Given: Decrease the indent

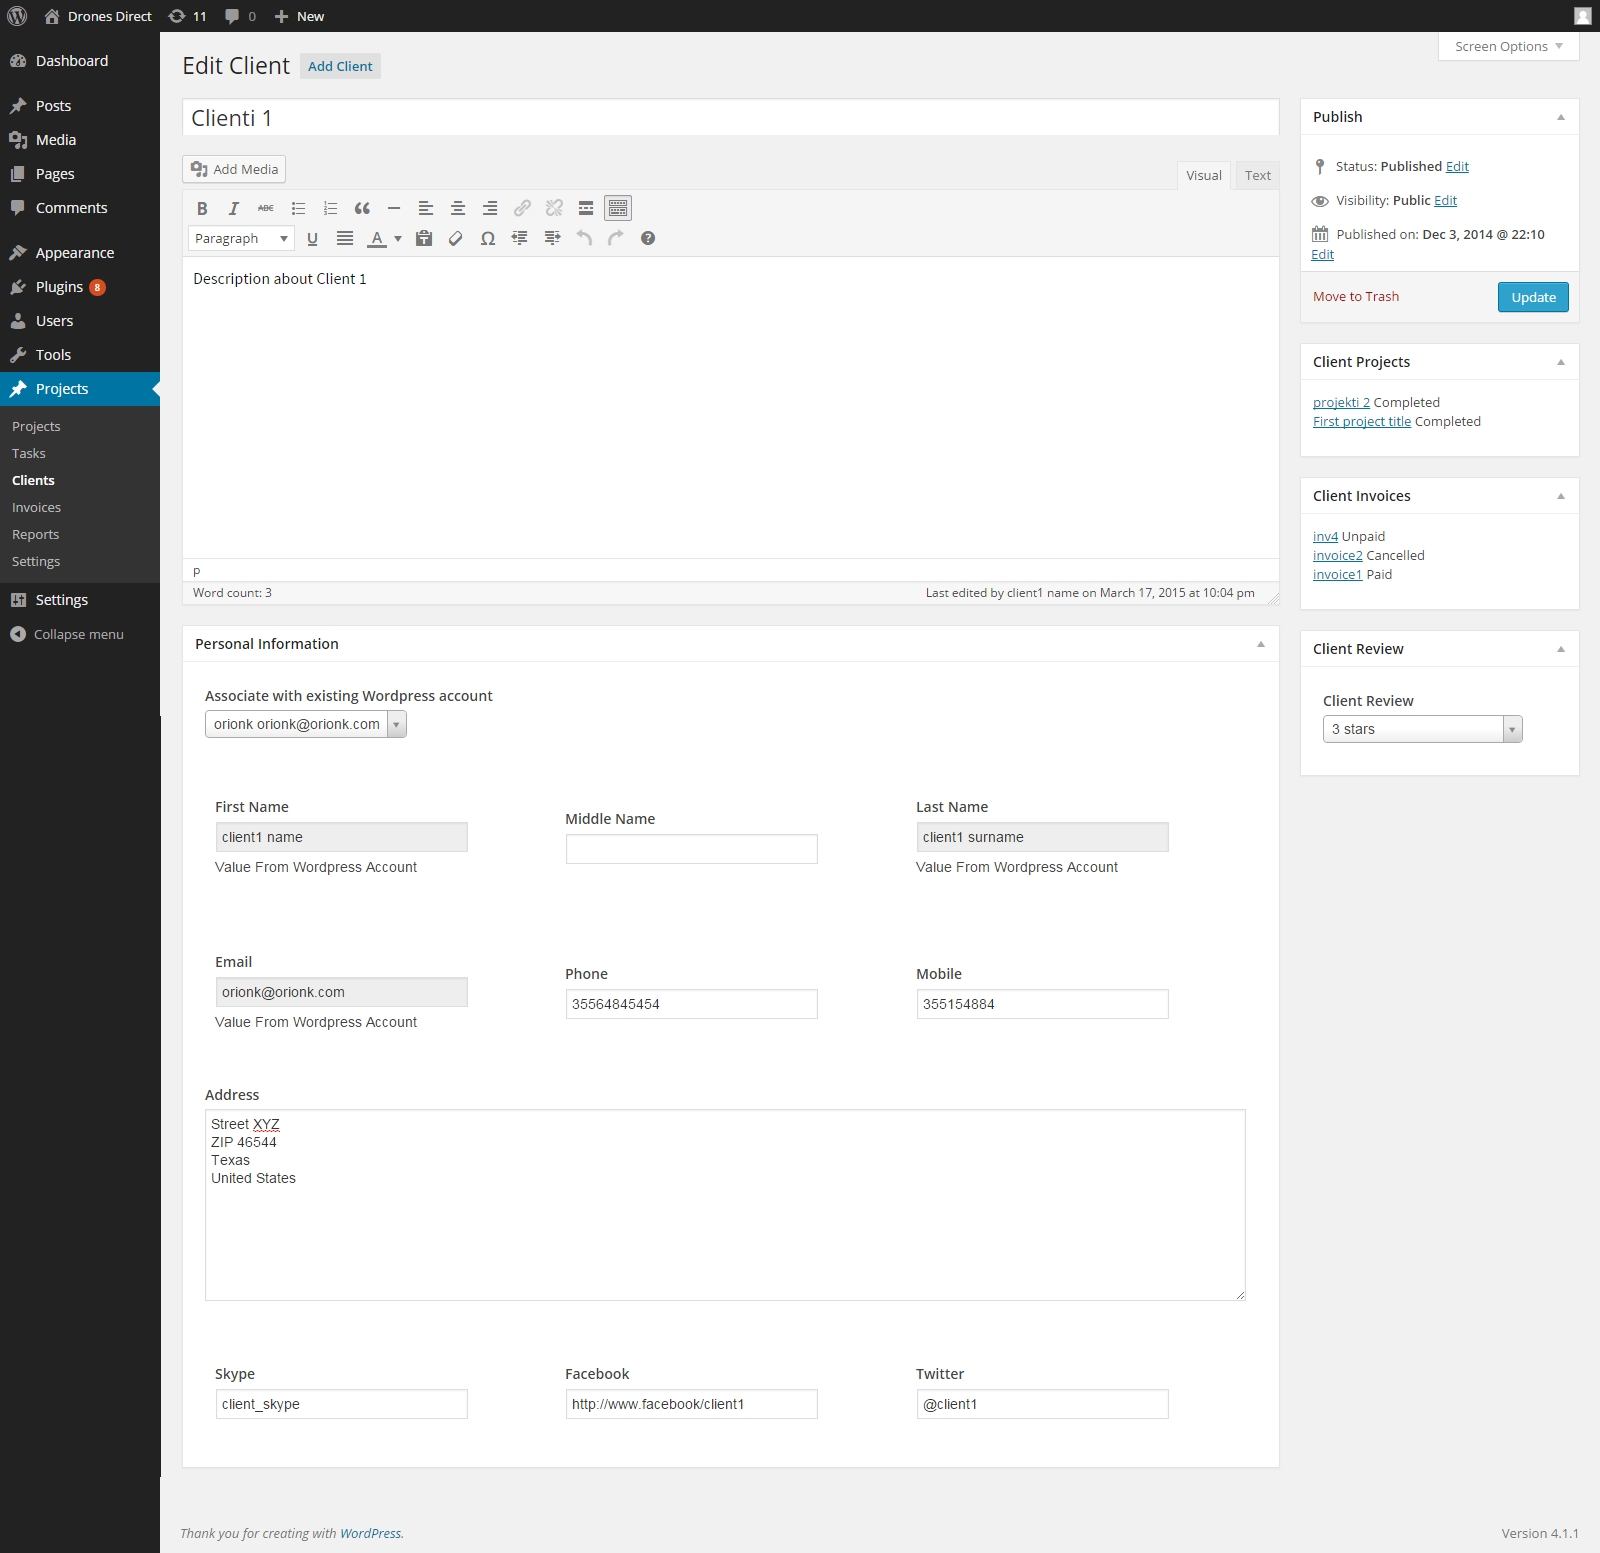Looking at the screenshot, I should (520, 238).
